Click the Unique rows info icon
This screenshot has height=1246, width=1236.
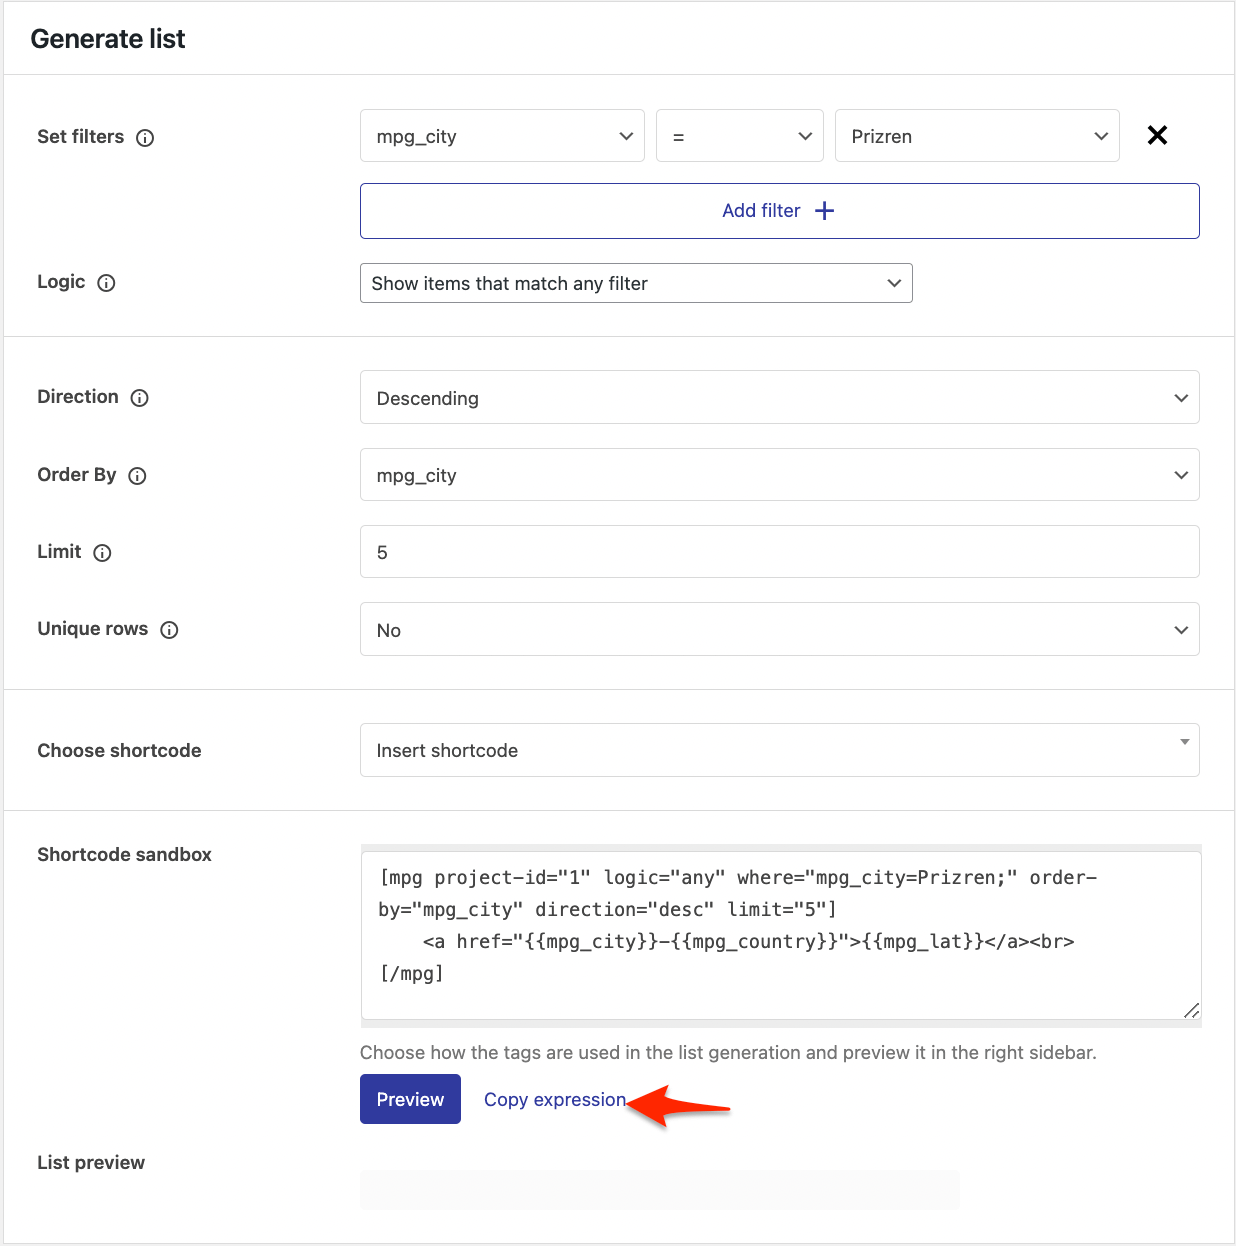pyautogui.click(x=169, y=630)
